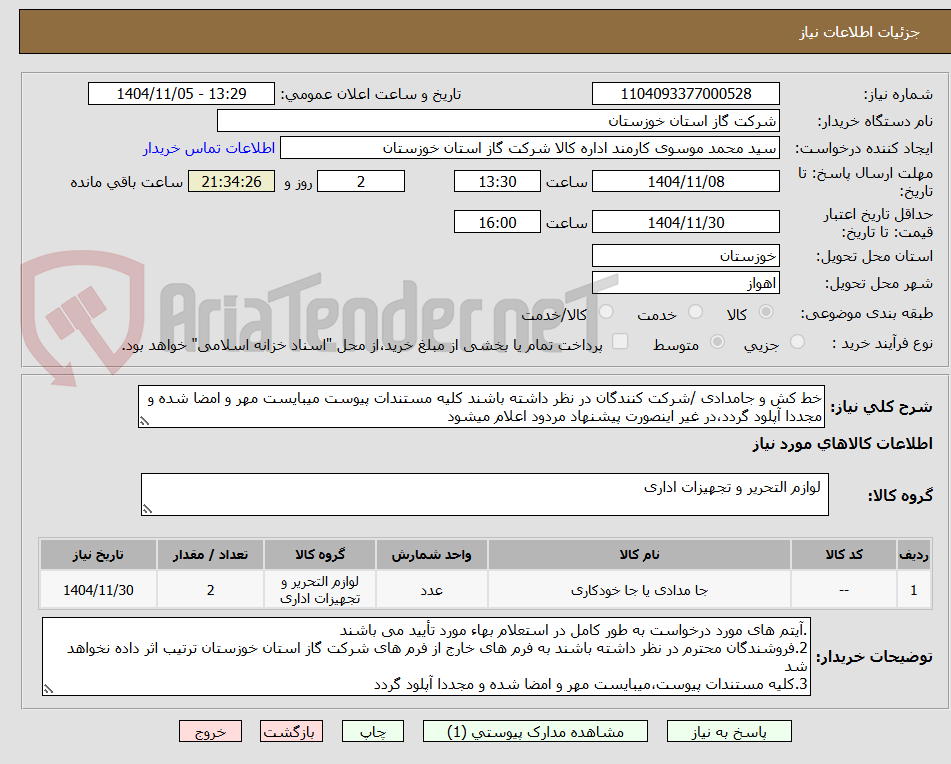Select the کالا radio button

pos(766,312)
